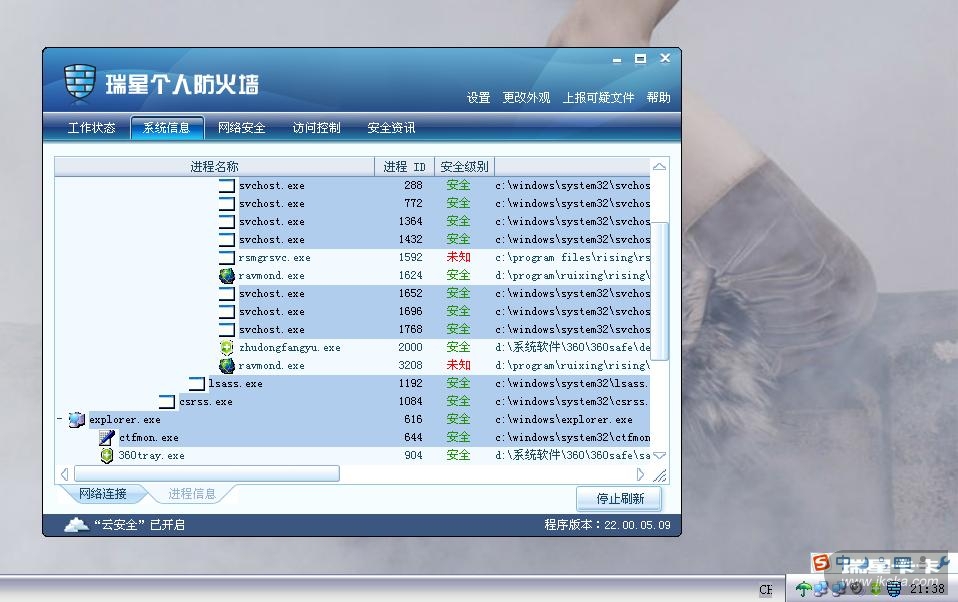Sort by the 进程 ID column header
The height and width of the screenshot is (602, 958).
click(404, 166)
